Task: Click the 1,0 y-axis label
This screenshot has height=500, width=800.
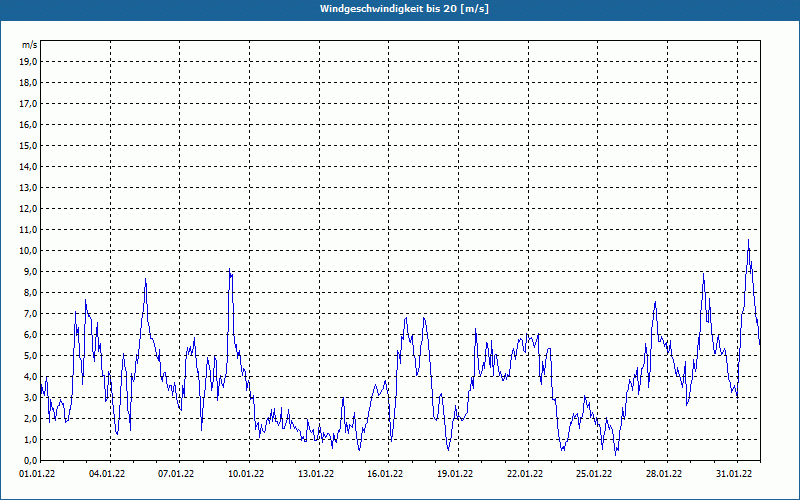Action: [30, 440]
